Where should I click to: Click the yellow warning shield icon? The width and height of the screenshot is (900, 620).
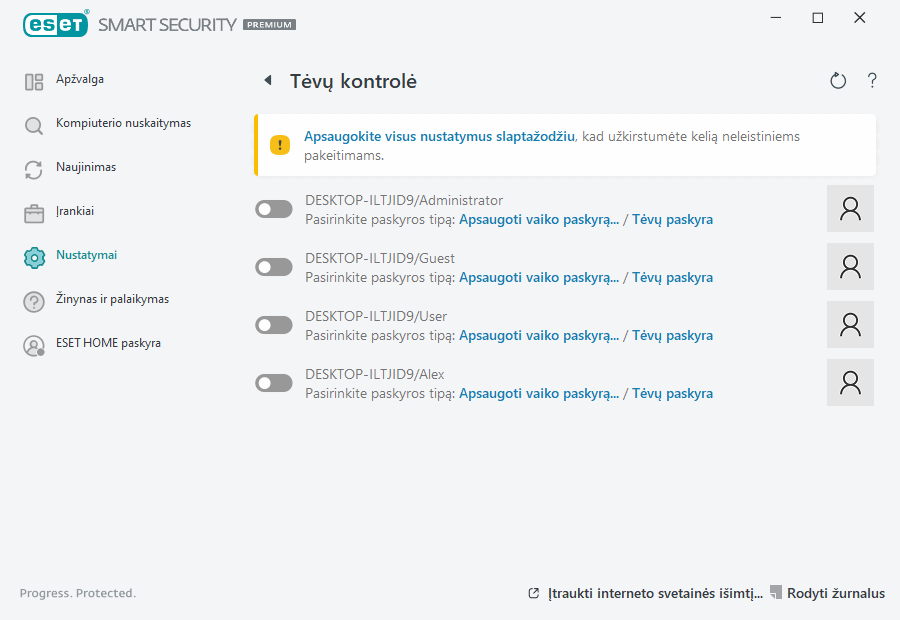[280, 145]
